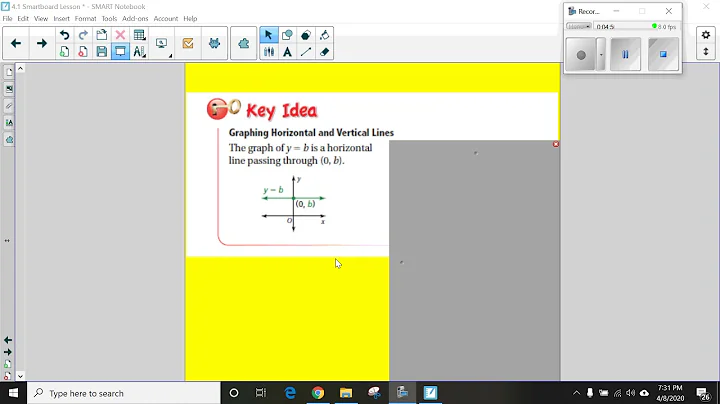
Task: Stop the recording in Recorder
Action: 663,55
